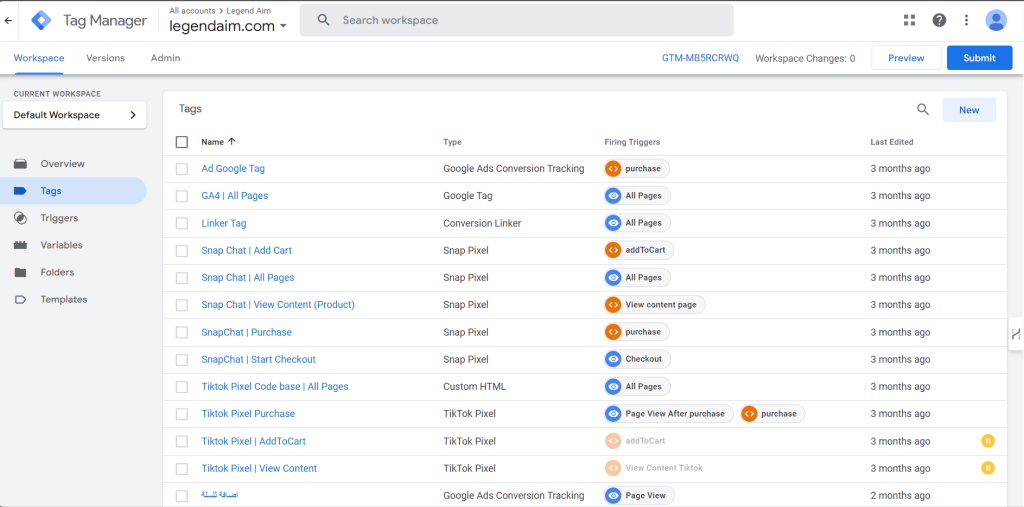The width and height of the screenshot is (1024, 507).
Task: Expand the legendaim.com container dropdown
Action: 283,26
